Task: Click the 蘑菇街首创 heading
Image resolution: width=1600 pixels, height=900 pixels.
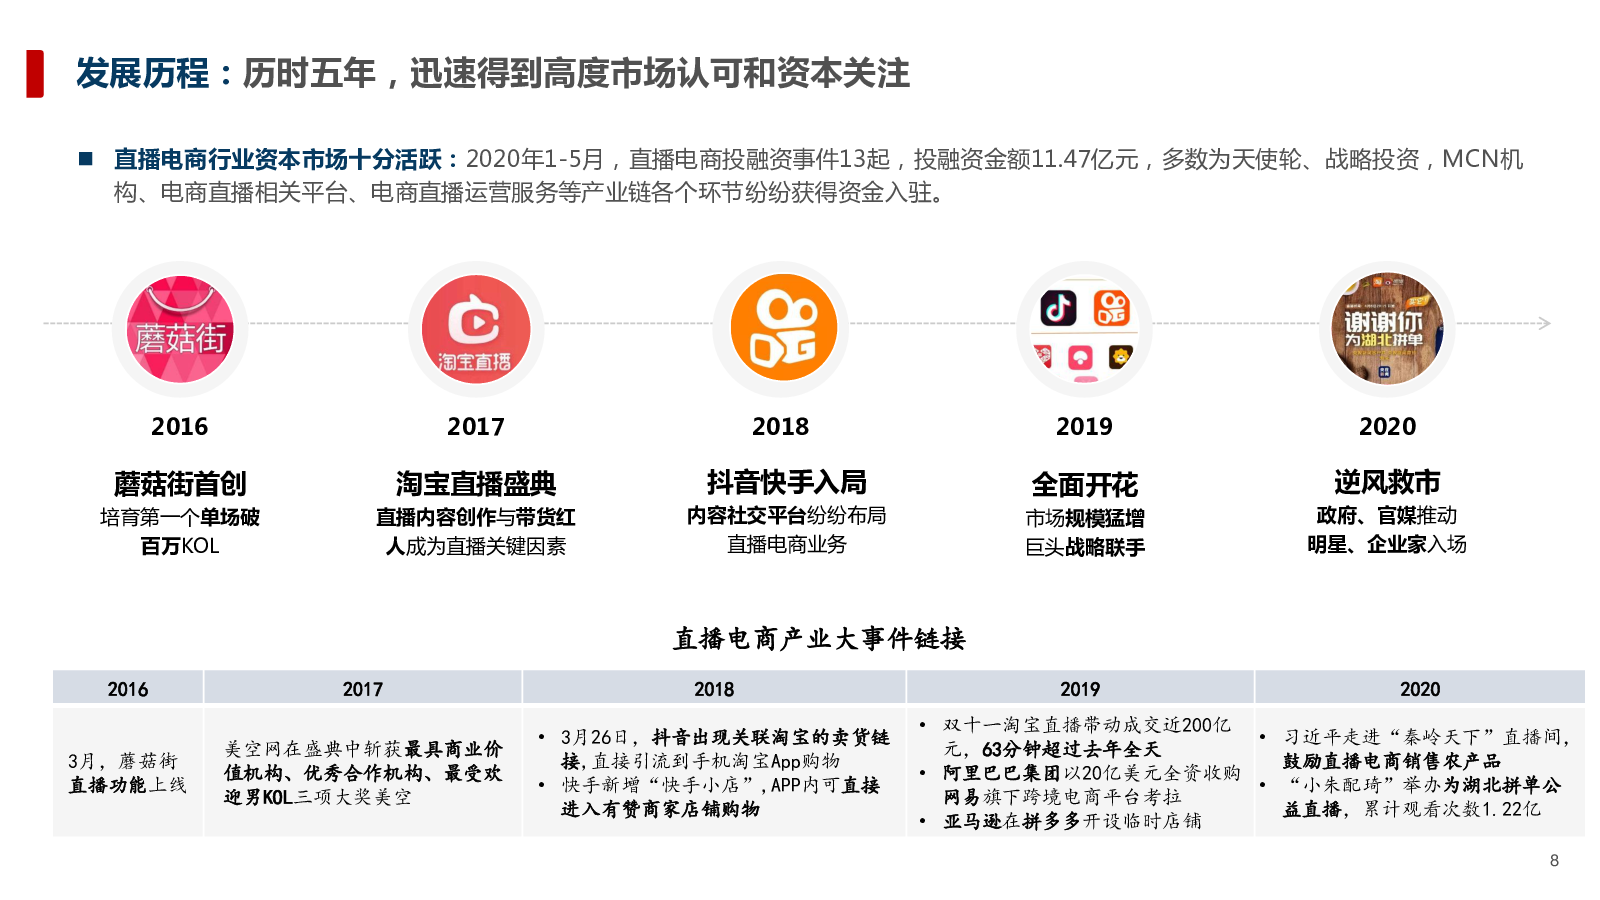Action: pyautogui.click(x=180, y=484)
